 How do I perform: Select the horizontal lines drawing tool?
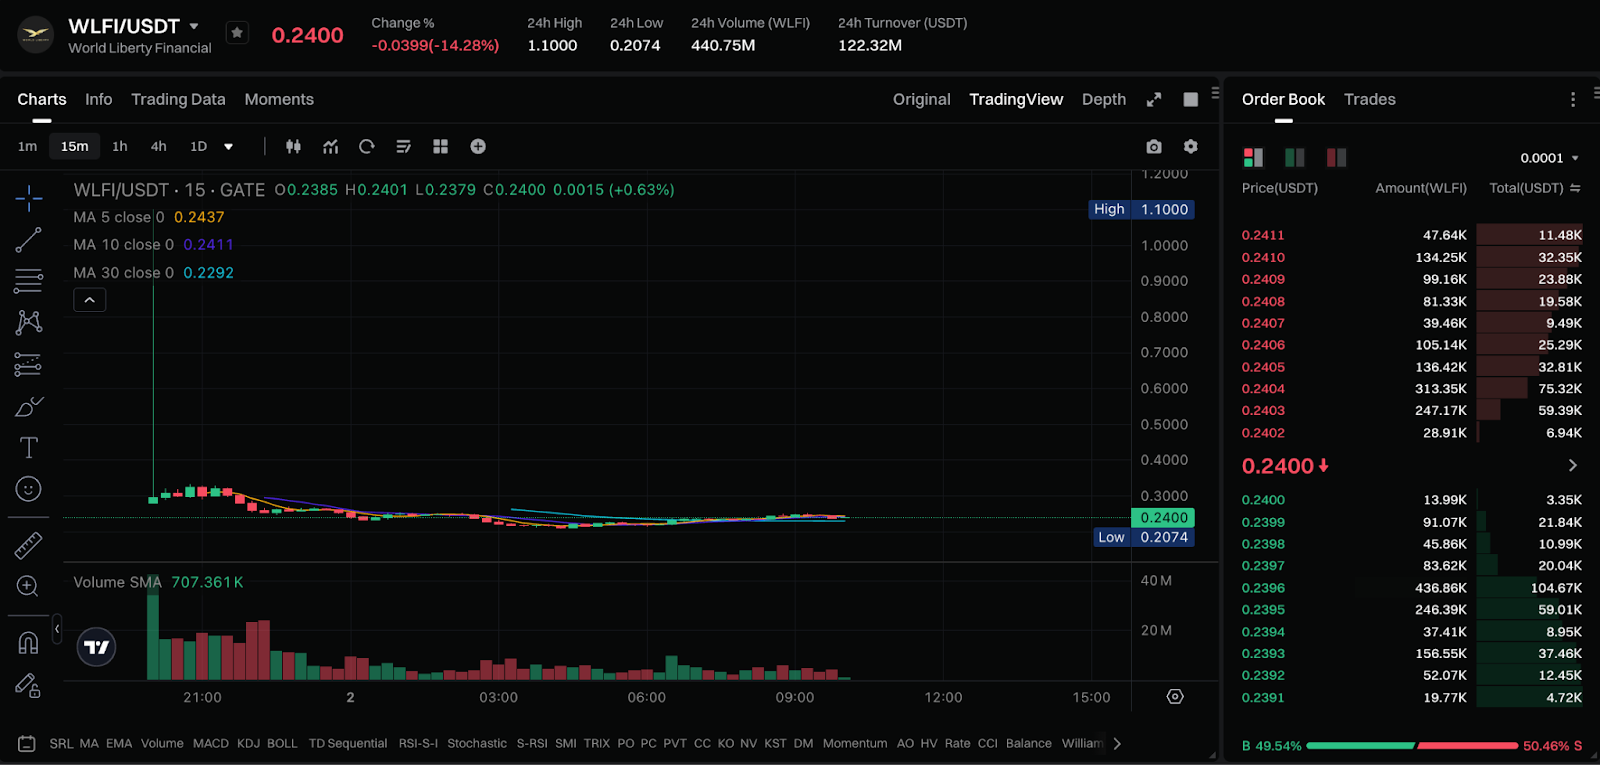(28, 281)
